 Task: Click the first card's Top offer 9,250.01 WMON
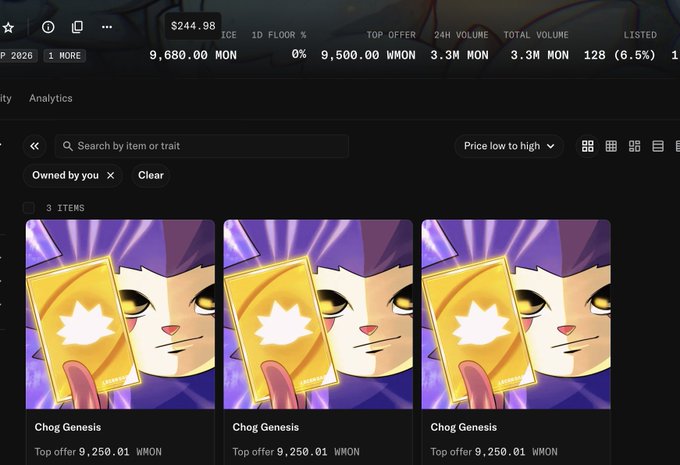pos(98,452)
